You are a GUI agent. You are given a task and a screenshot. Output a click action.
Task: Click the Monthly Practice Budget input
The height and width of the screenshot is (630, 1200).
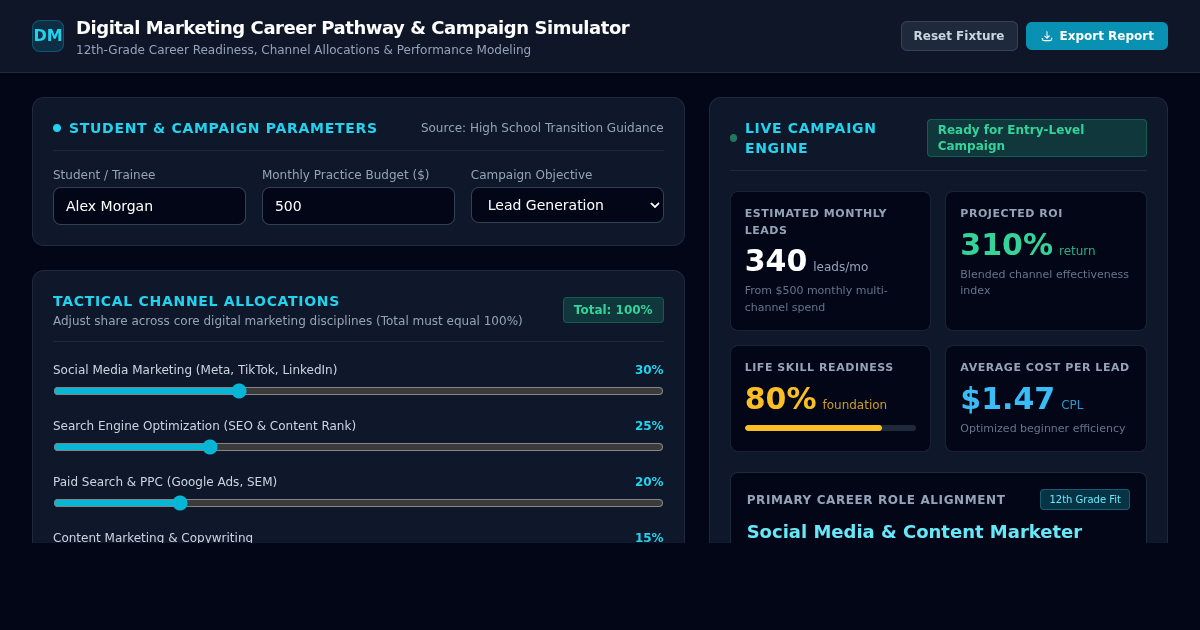358,206
